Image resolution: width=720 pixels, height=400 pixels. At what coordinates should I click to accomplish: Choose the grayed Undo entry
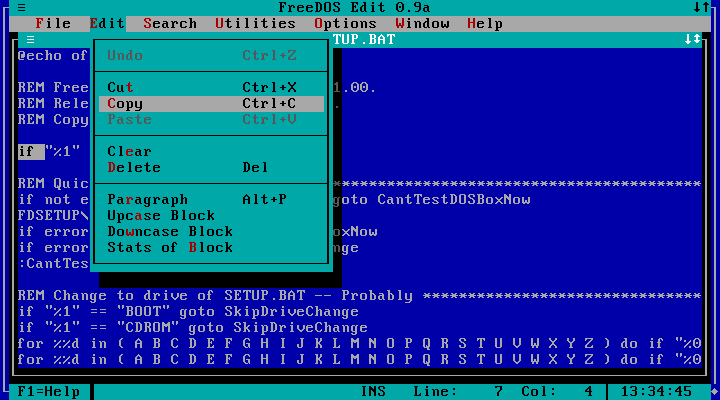[x=211, y=56]
